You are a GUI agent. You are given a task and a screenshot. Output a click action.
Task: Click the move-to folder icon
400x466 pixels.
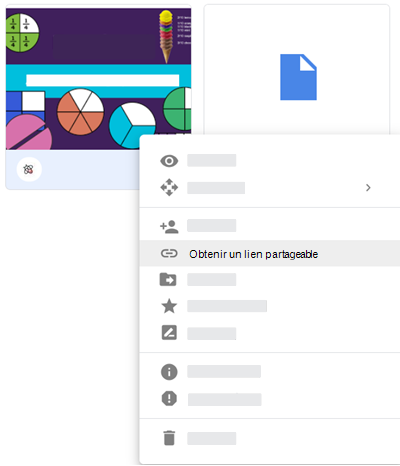tap(168, 279)
